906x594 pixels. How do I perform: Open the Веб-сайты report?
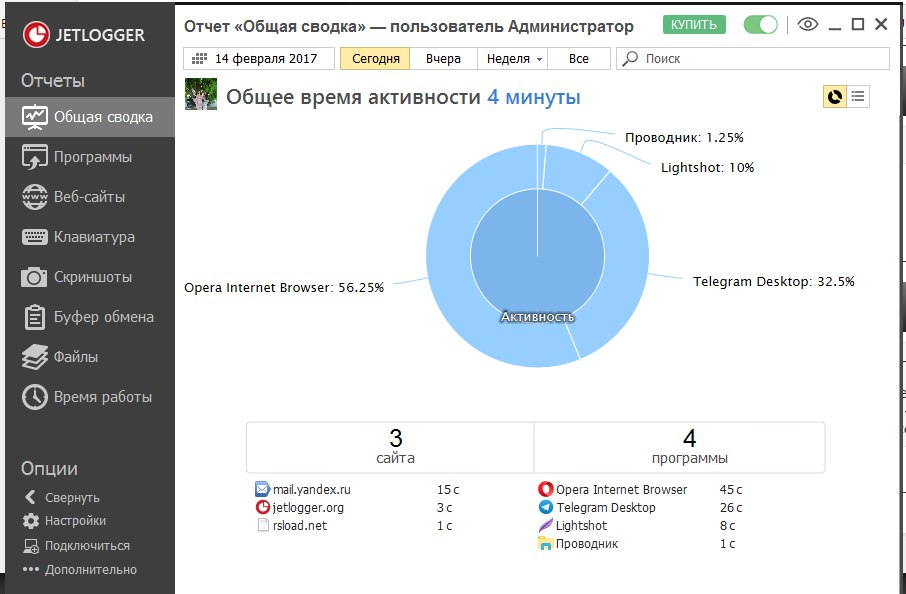[90, 197]
